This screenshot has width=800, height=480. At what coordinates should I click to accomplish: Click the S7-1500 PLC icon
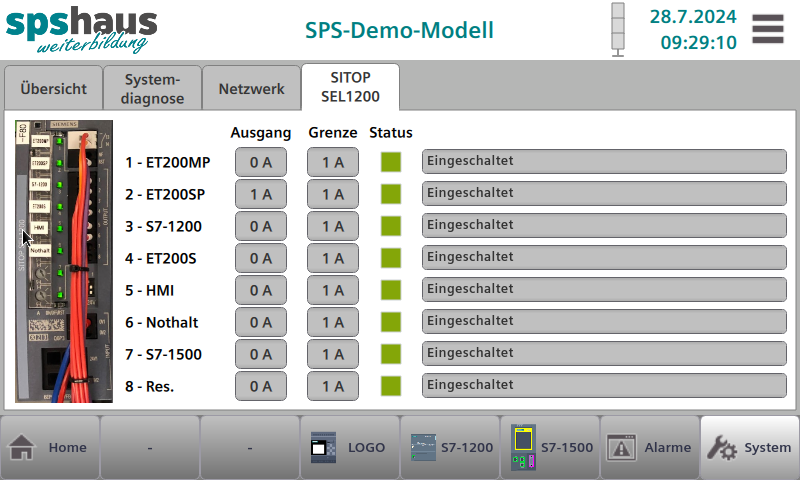523,447
